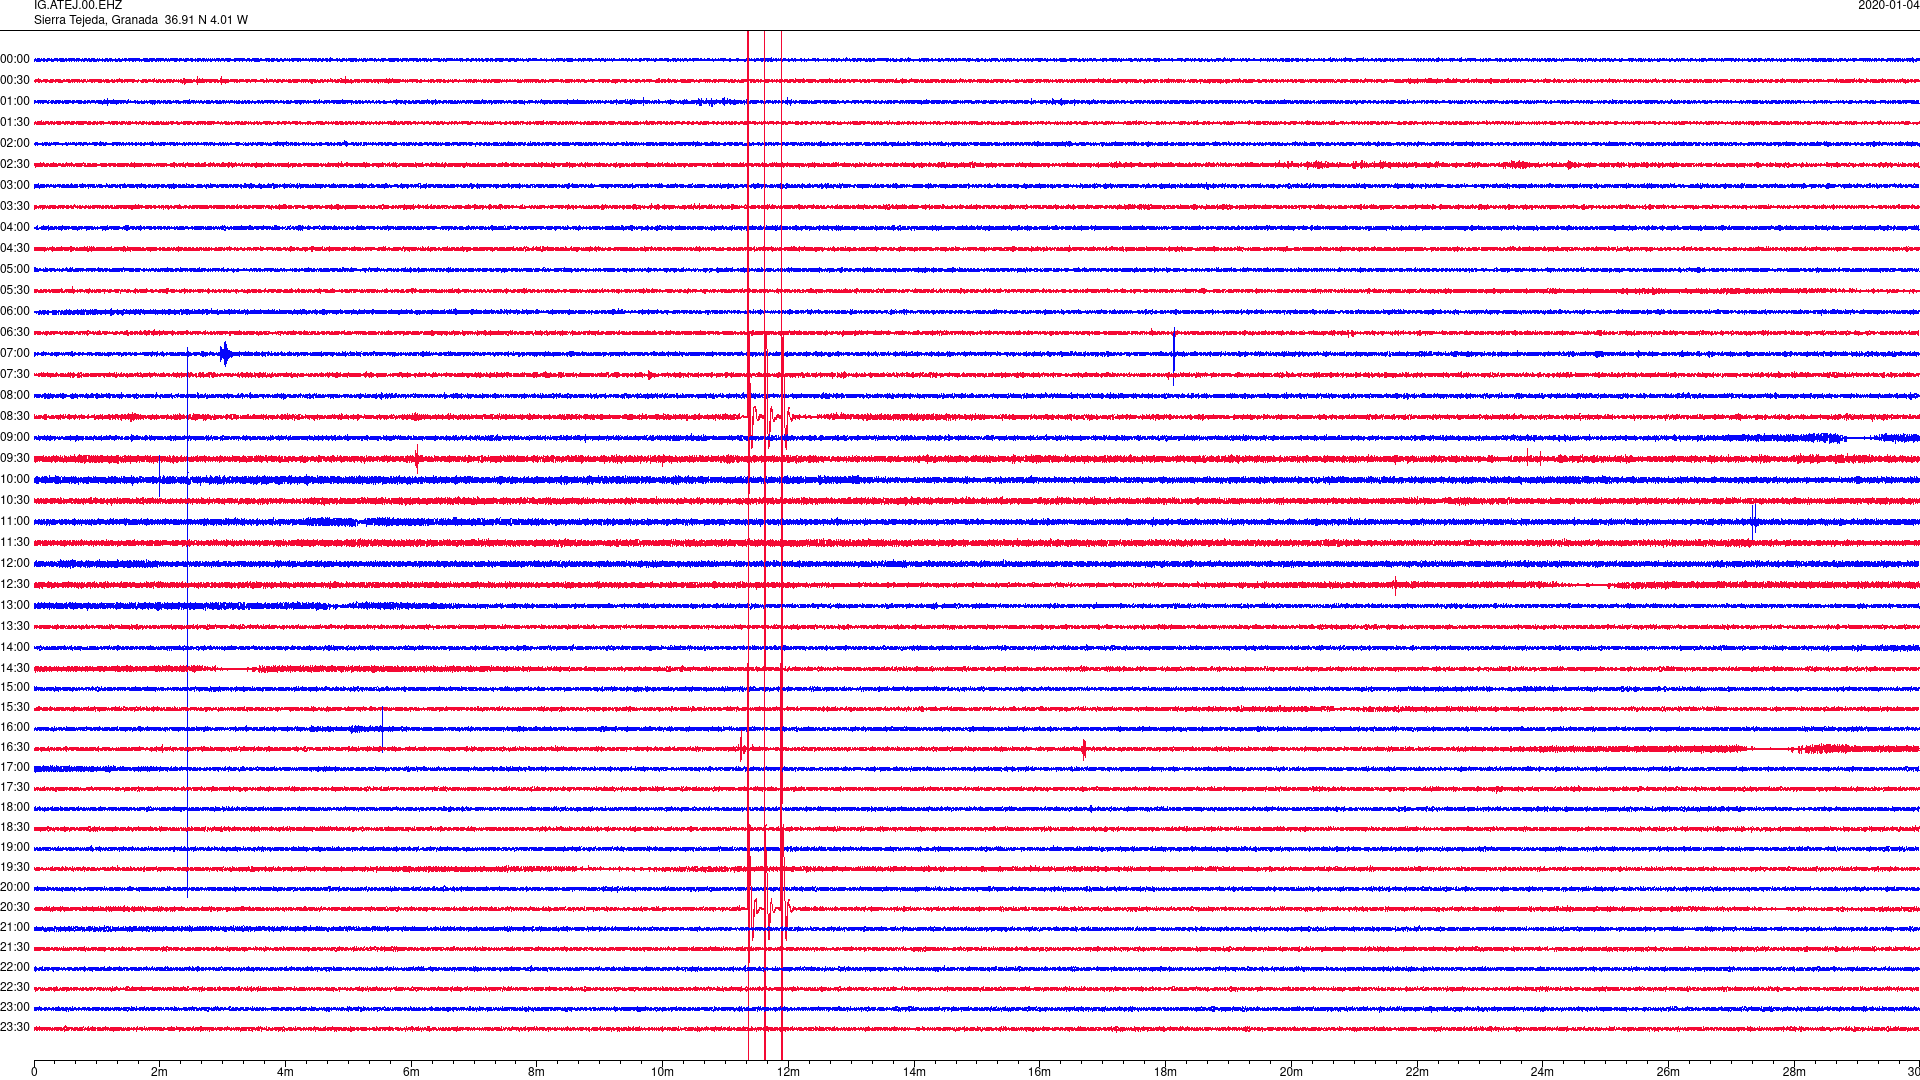This screenshot has width=1920, height=1080.
Task: Click the blue spike on the 16:00 trace near 5m
Action: (382, 728)
